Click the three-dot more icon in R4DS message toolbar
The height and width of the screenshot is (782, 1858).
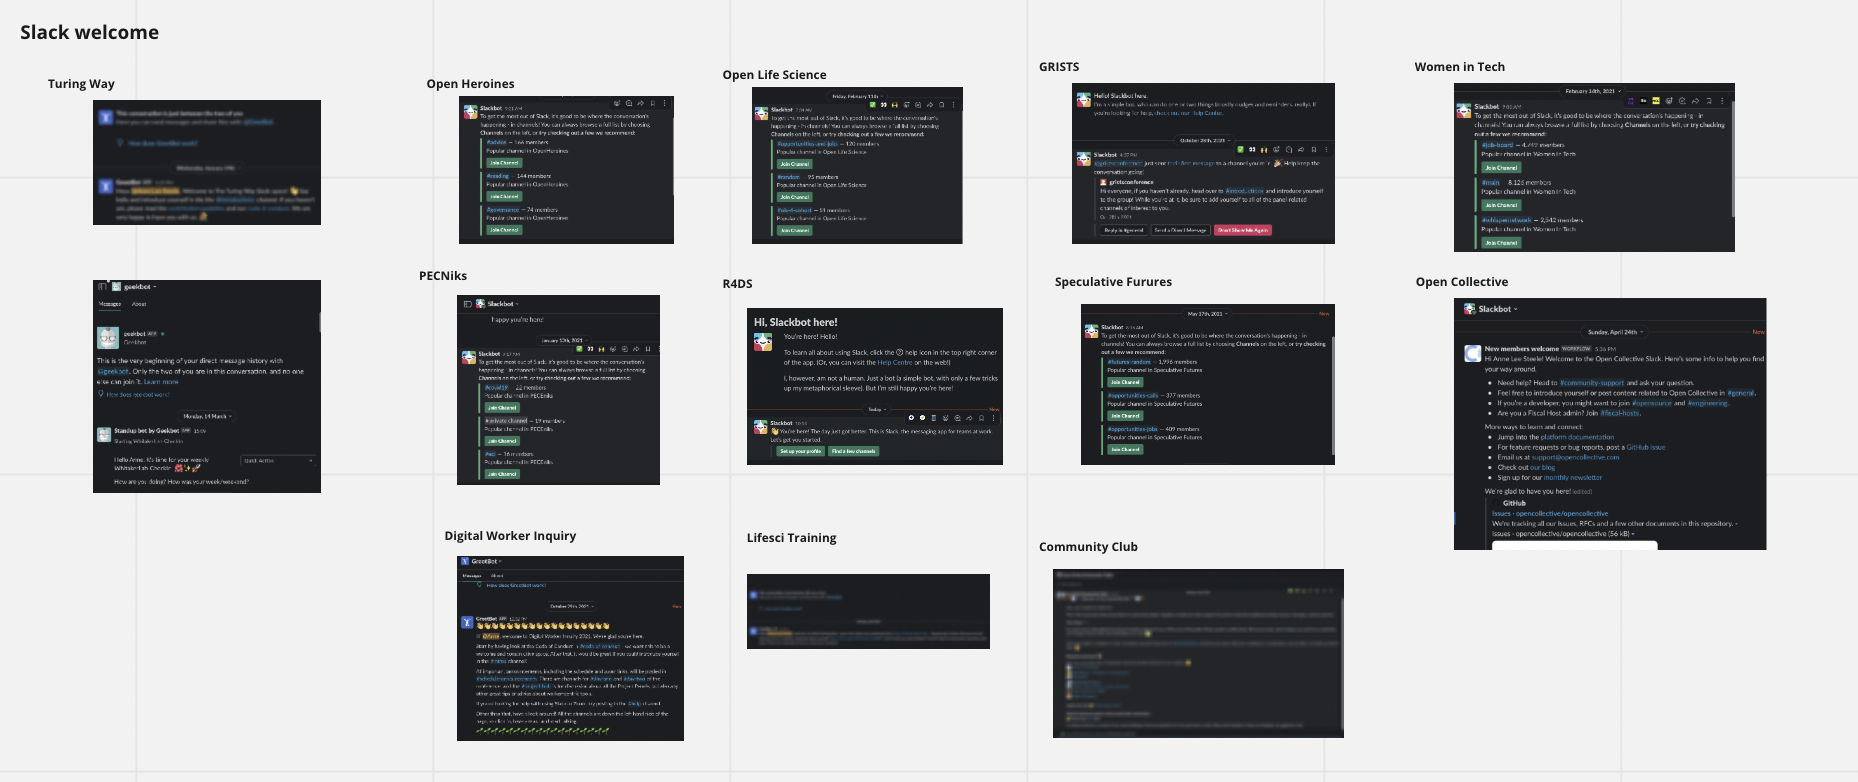click(994, 418)
